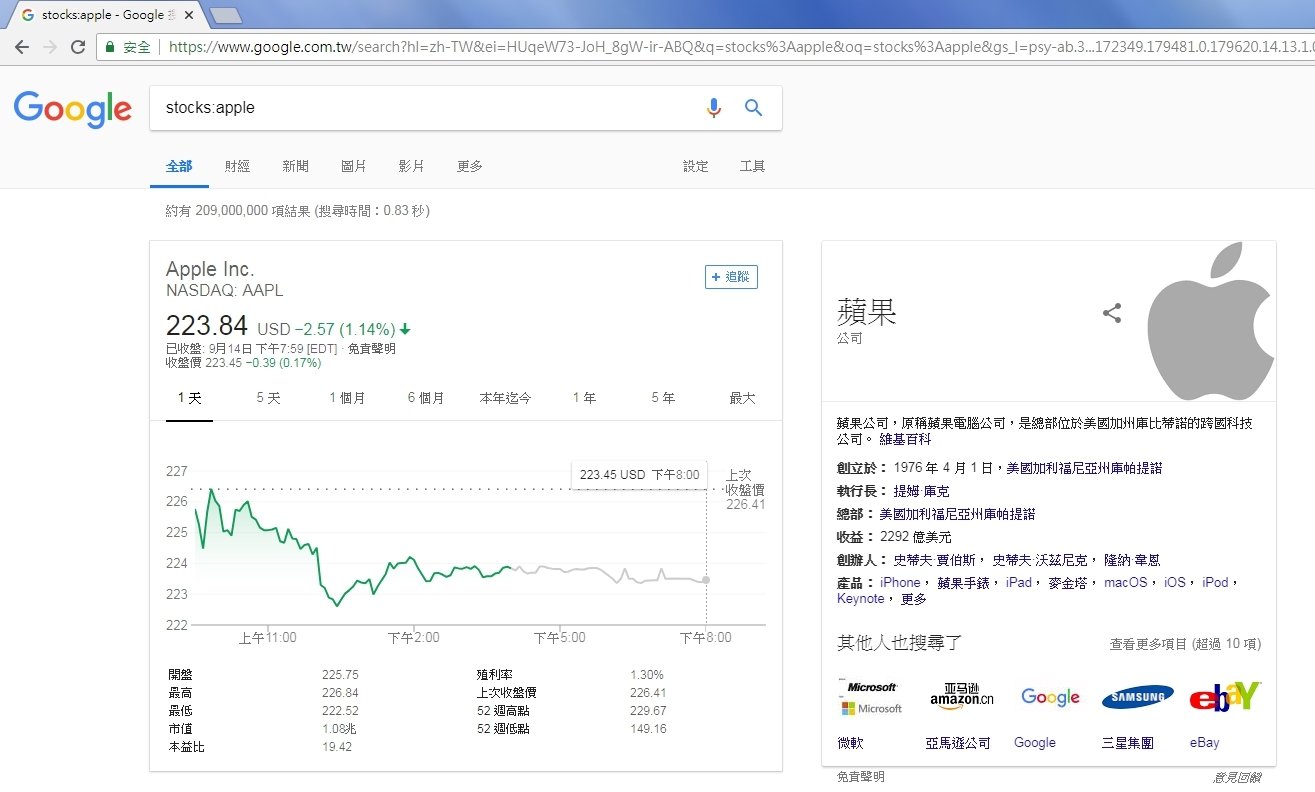This screenshot has width=1315, height=792.
Task: Select the 本年迄今 chart range
Action: (505, 398)
